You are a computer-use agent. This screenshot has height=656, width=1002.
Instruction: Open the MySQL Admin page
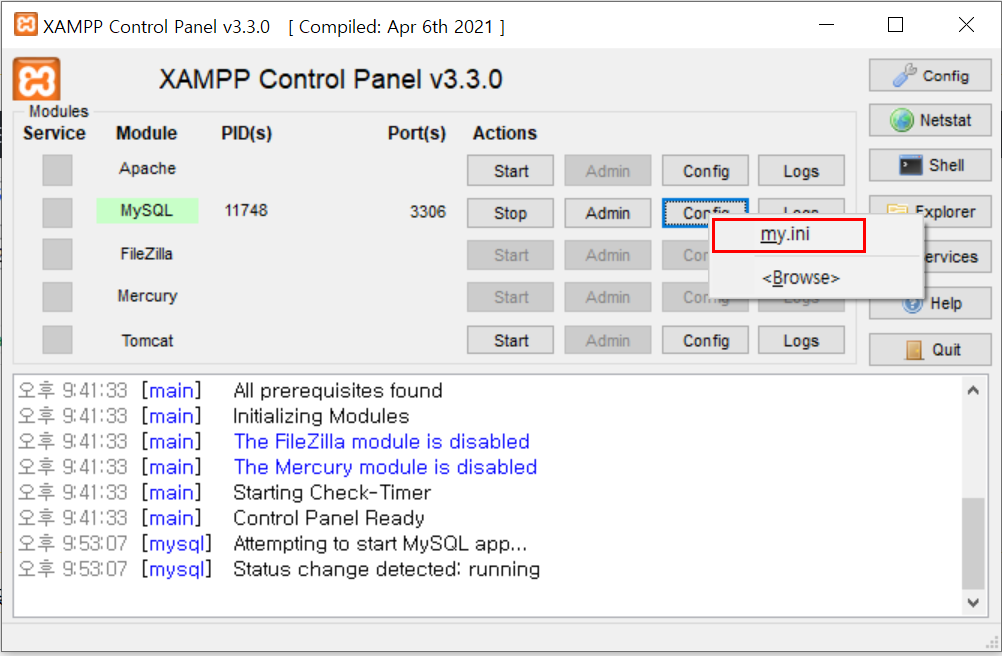pos(607,213)
